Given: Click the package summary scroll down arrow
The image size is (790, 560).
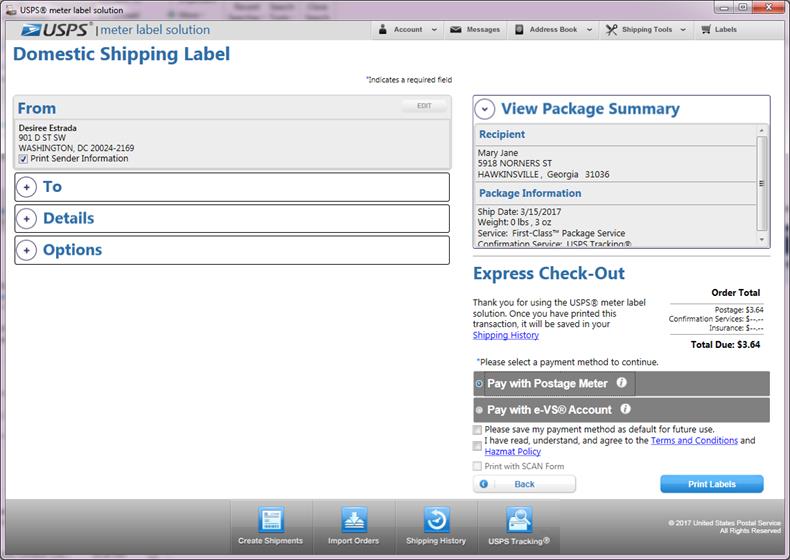Looking at the screenshot, I should coord(762,240).
